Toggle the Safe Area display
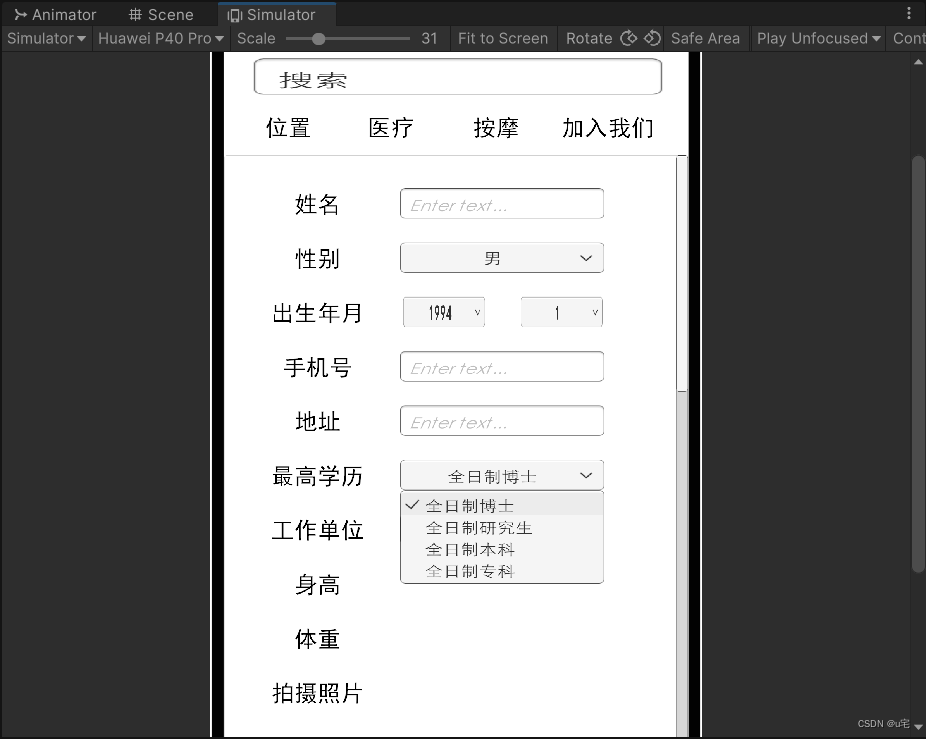The height and width of the screenshot is (739, 926). pos(705,38)
